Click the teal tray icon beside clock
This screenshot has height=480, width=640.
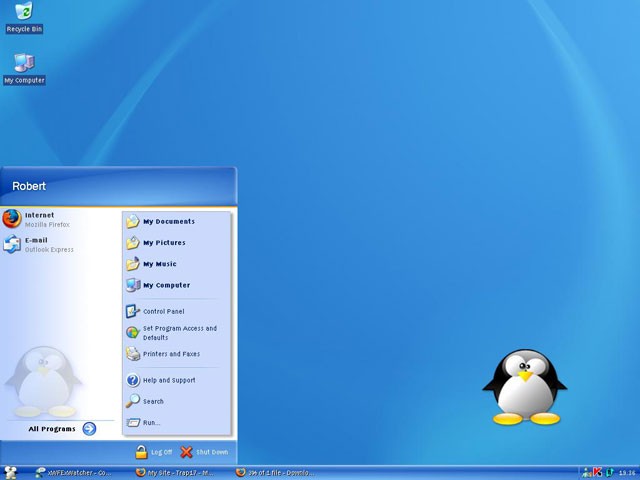pos(610,473)
